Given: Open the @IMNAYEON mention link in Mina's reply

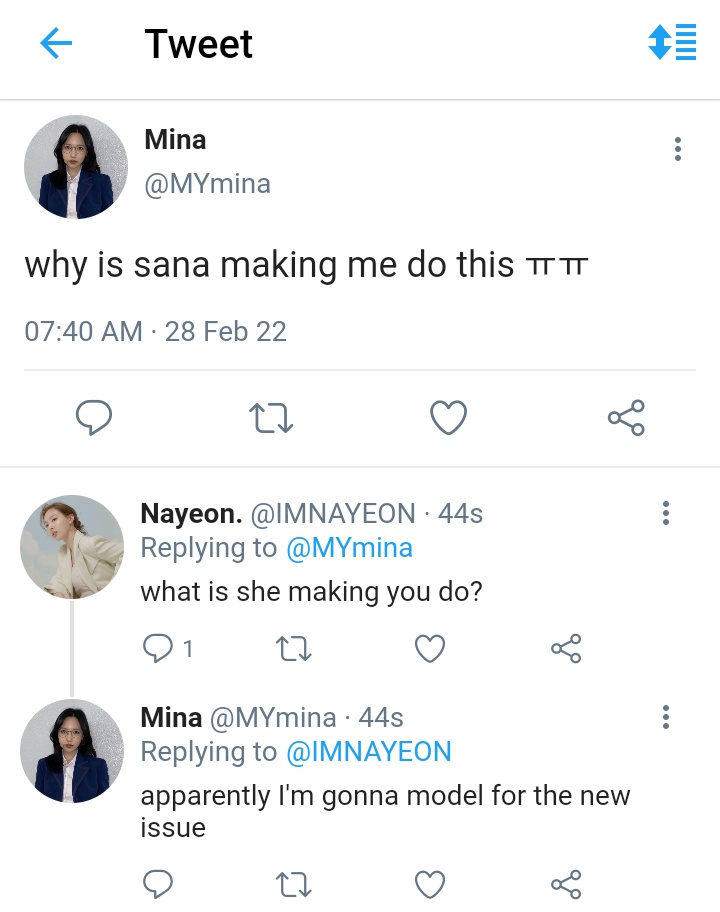Looking at the screenshot, I should point(369,751).
